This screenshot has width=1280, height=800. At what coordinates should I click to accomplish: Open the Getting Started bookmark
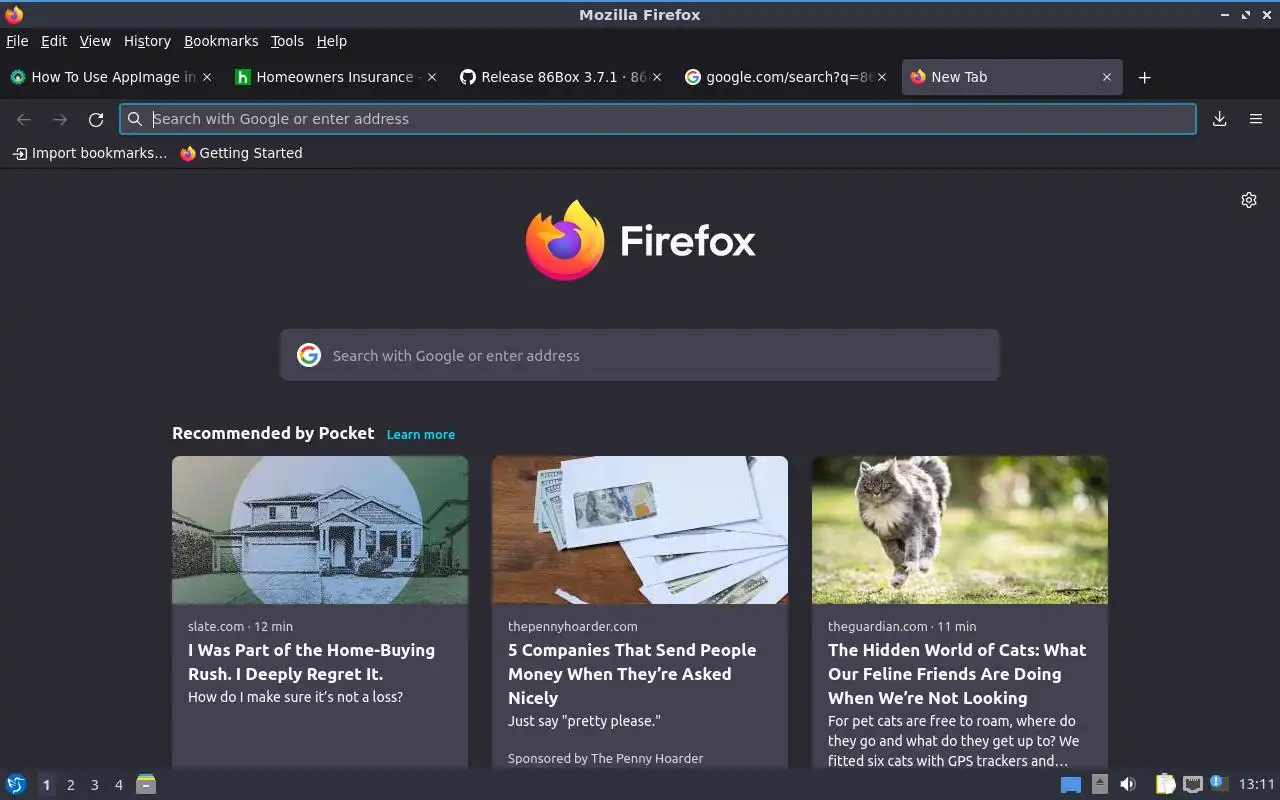click(x=241, y=153)
